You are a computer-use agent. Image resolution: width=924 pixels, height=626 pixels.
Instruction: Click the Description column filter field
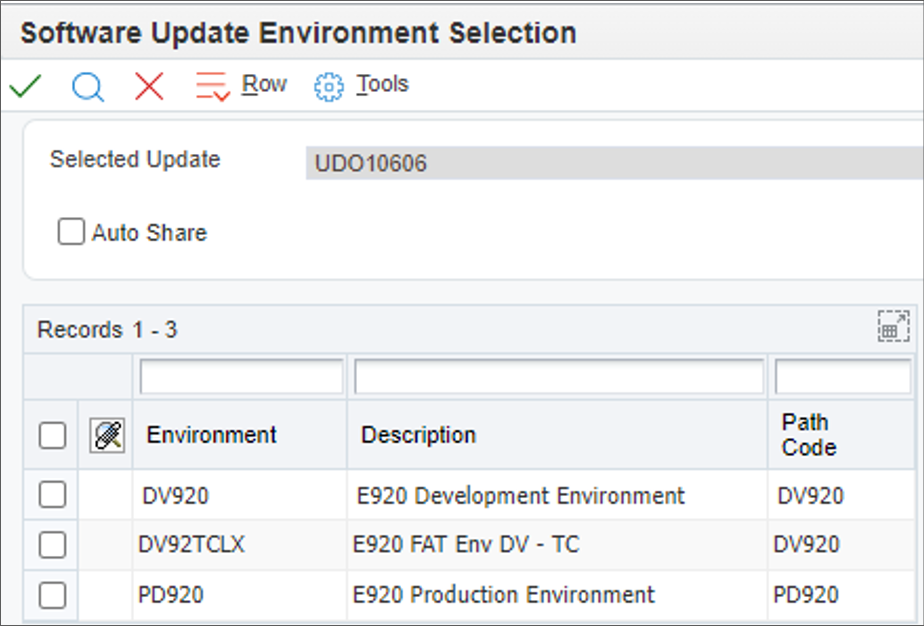tap(558, 377)
